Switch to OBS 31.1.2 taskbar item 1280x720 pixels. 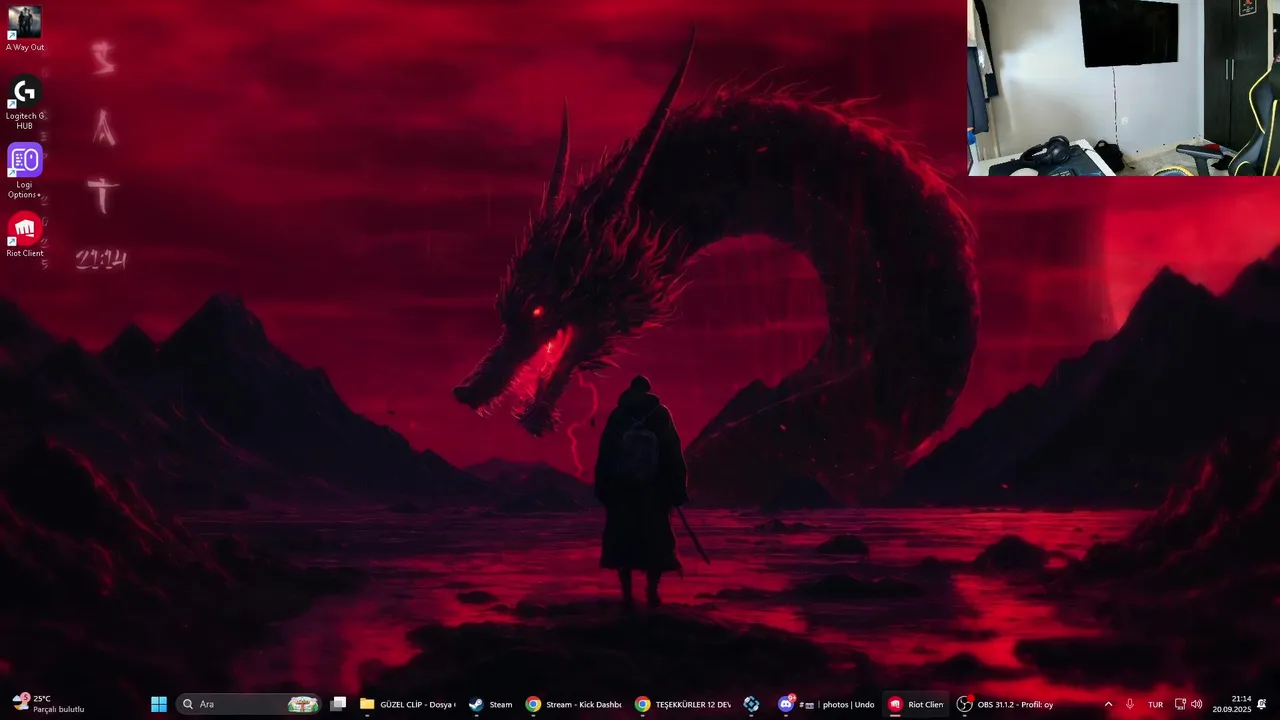pyautogui.click(x=1005, y=704)
